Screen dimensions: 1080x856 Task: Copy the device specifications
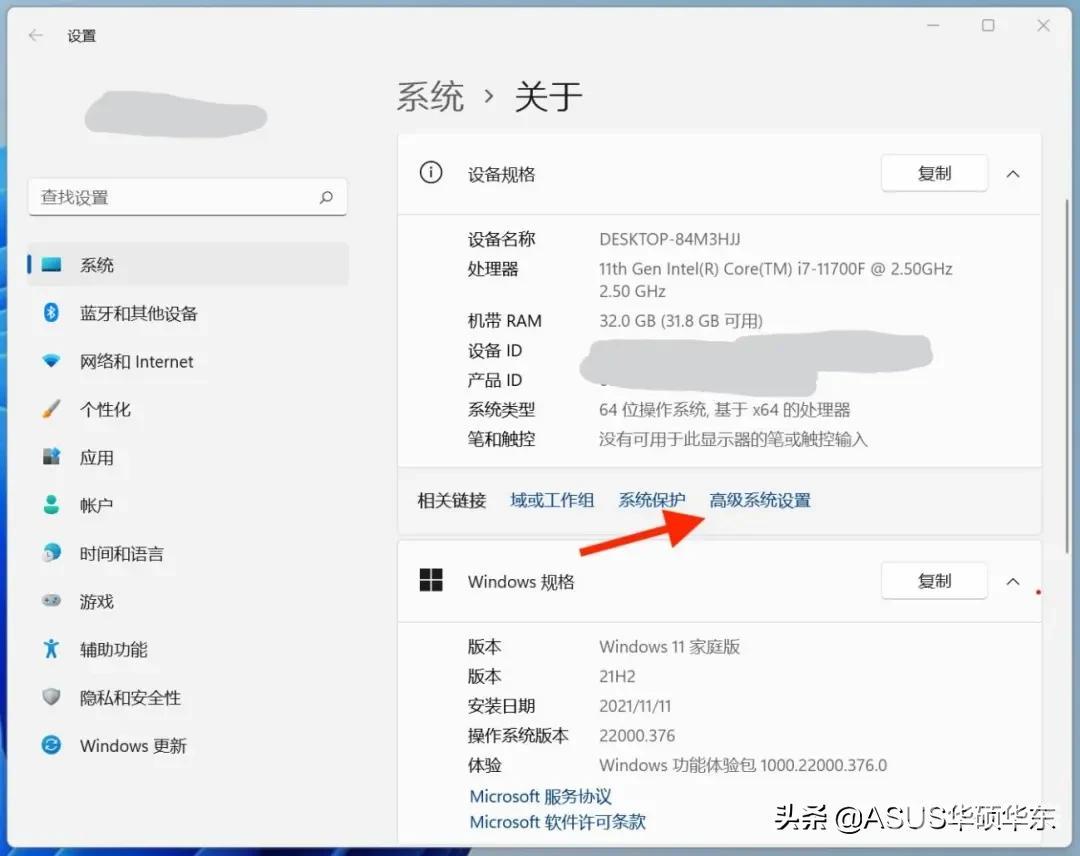click(934, 174)
